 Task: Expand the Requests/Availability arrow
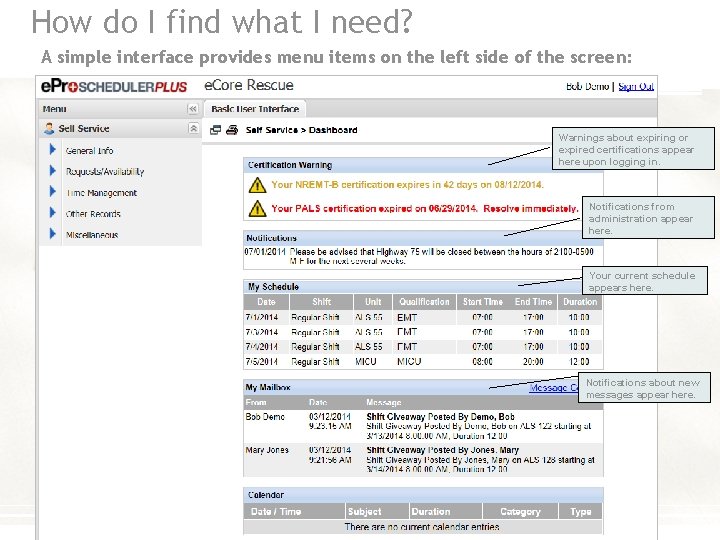pyautogui.click(x=52, y=170)
